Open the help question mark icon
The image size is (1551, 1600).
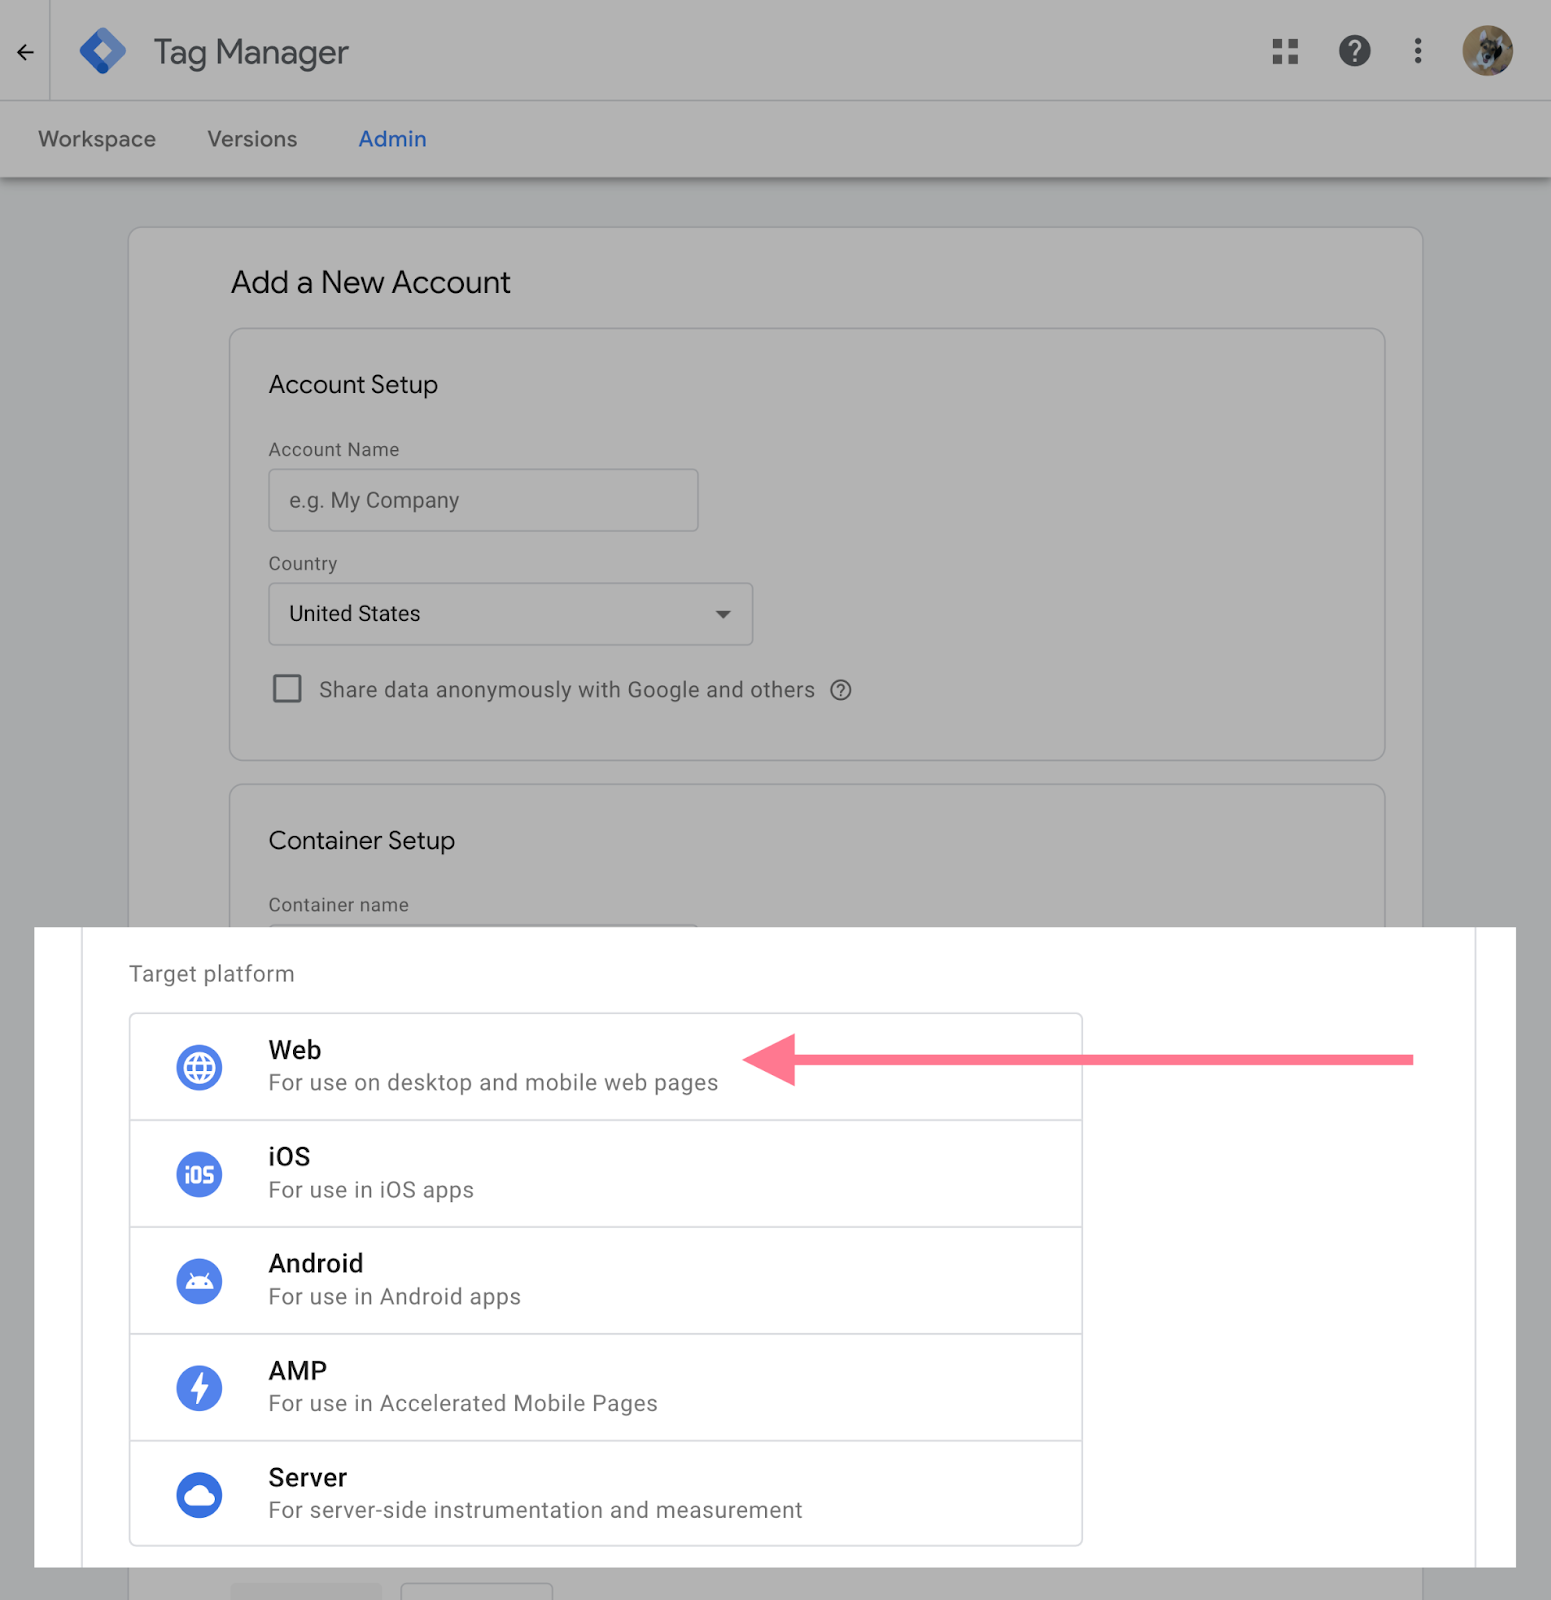coord(1354,51)
